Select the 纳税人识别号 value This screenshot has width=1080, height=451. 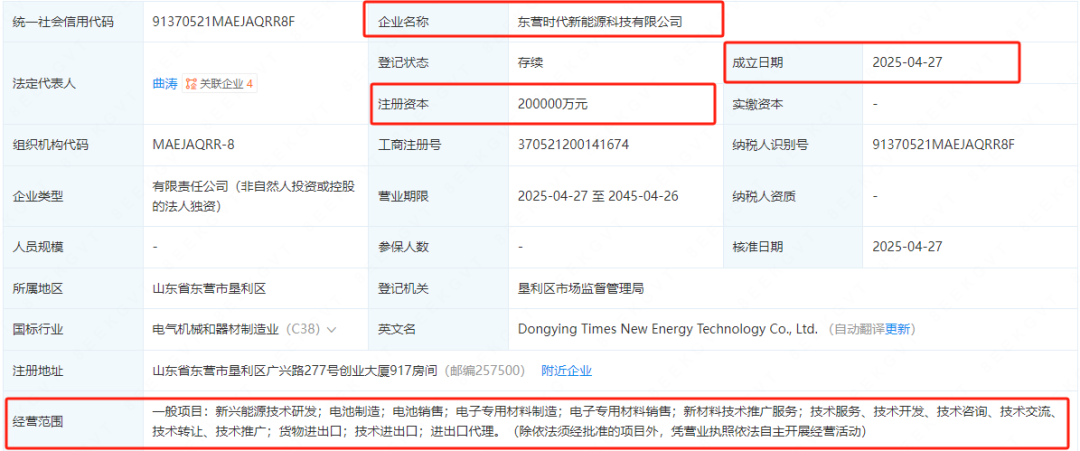(x=944, y=145)
